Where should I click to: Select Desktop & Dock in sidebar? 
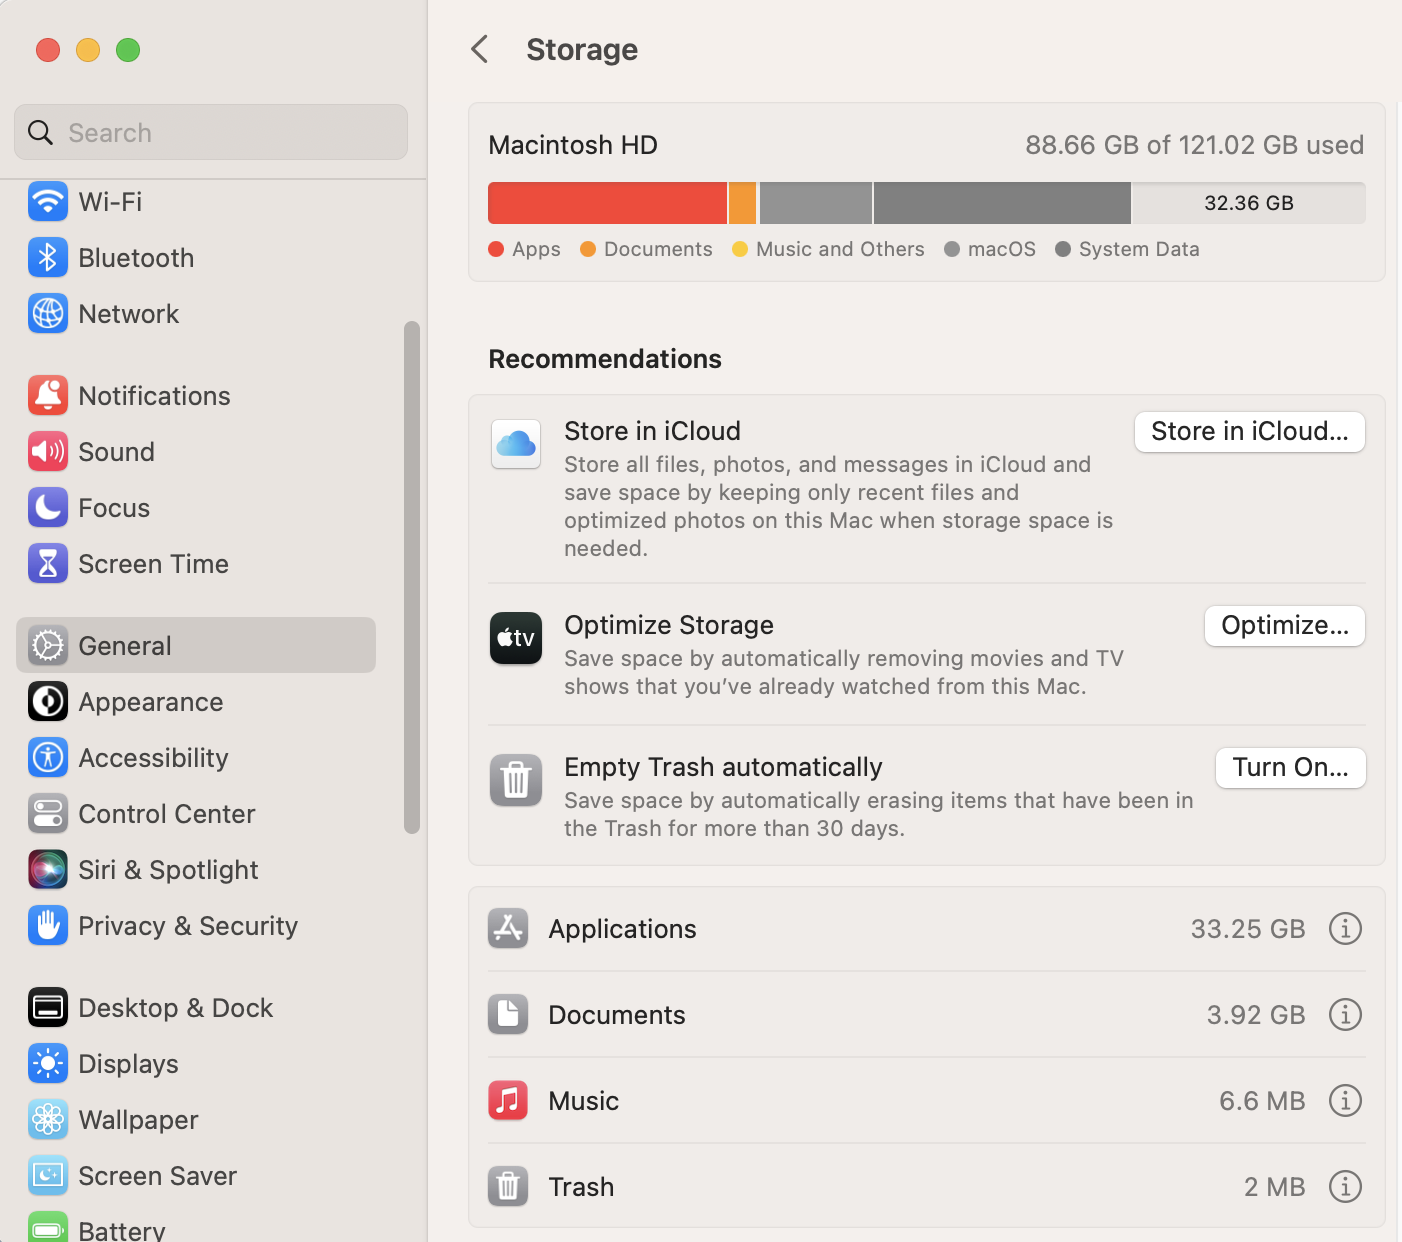point(175,1008)
